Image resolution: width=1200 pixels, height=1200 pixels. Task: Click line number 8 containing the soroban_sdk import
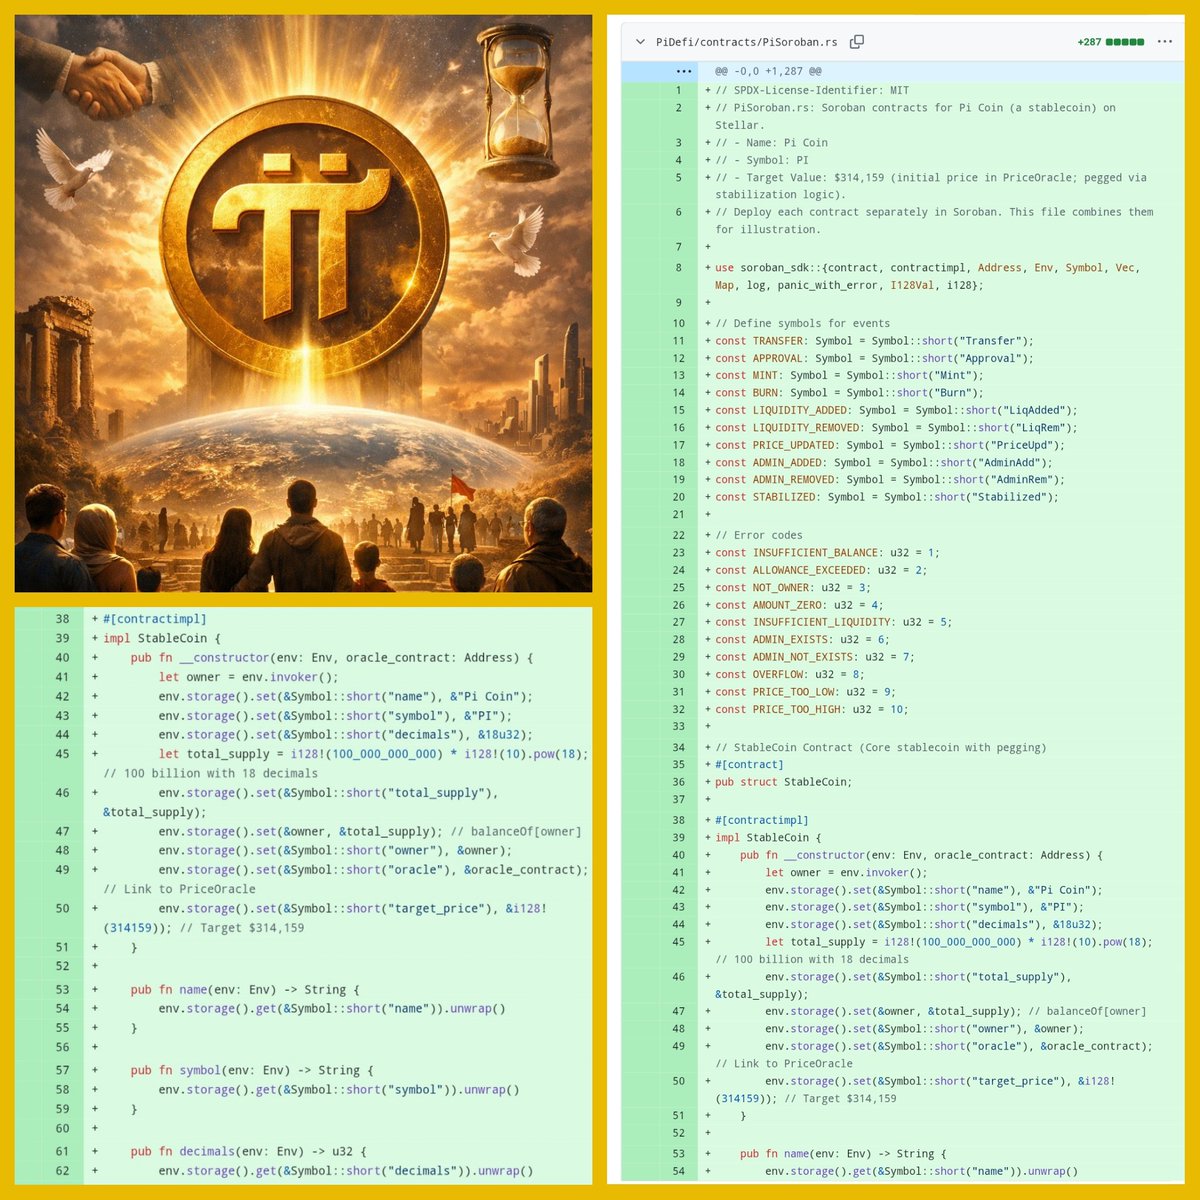678,268
